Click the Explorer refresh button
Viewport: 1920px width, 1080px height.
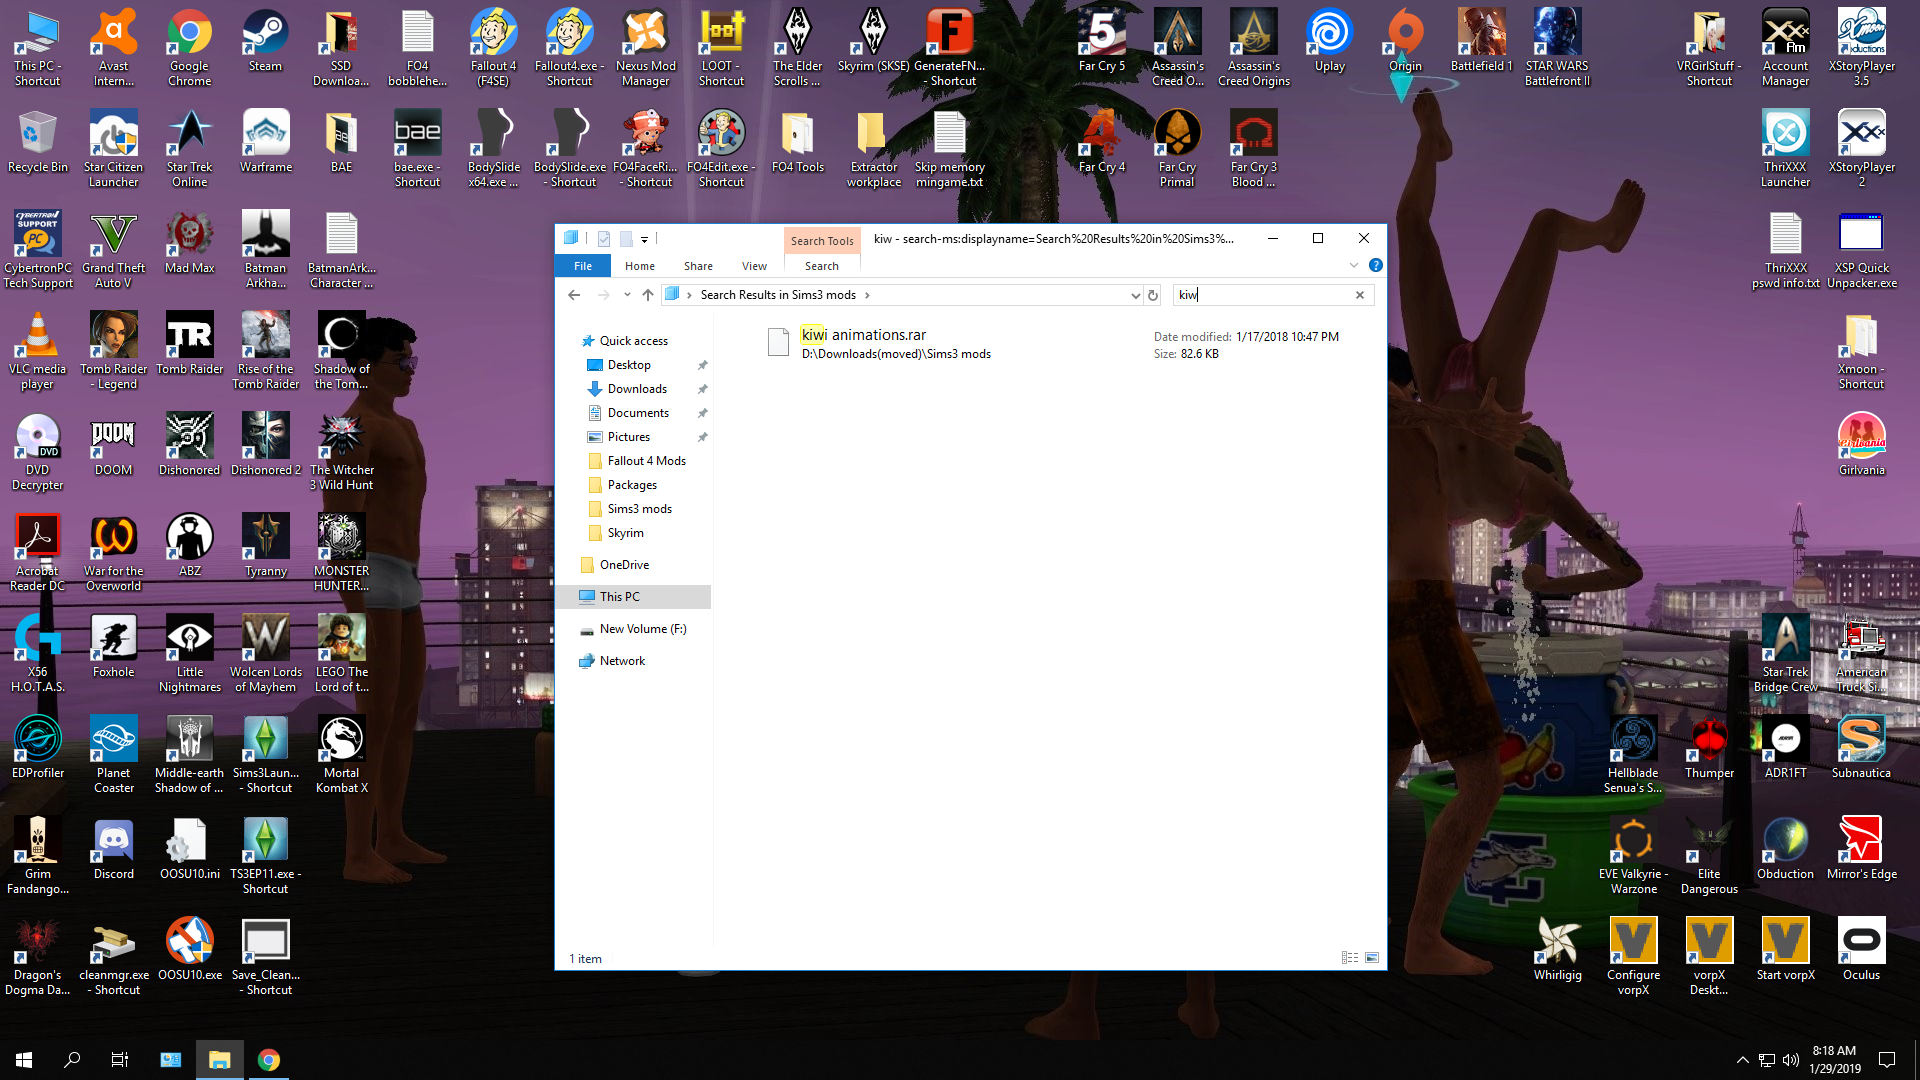pyautogui.click(x=1153, y=295)
